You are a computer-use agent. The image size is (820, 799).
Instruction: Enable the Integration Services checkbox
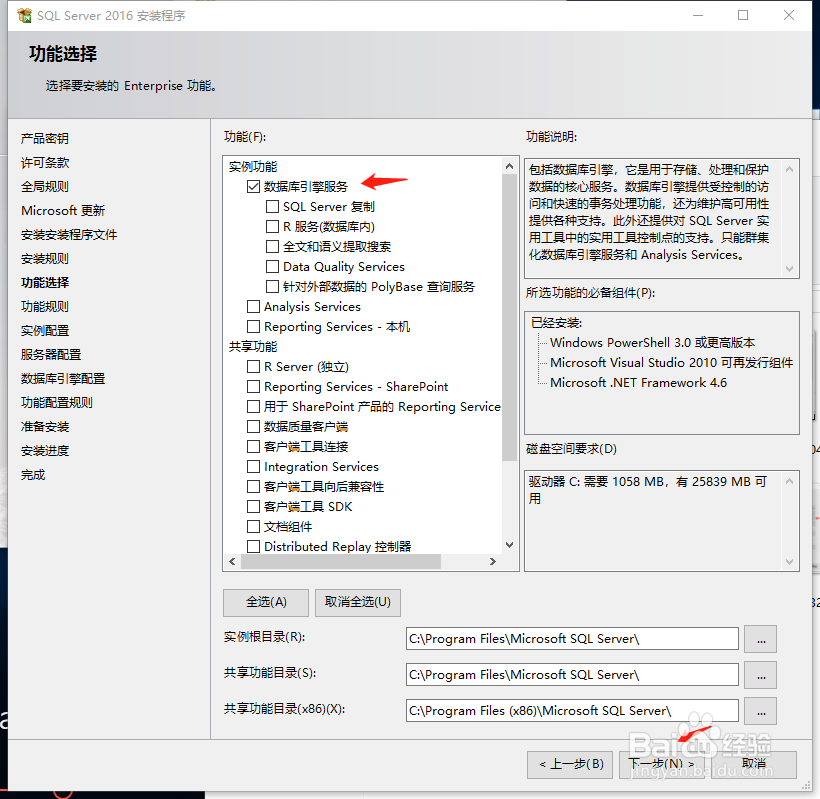coord(254,466)
